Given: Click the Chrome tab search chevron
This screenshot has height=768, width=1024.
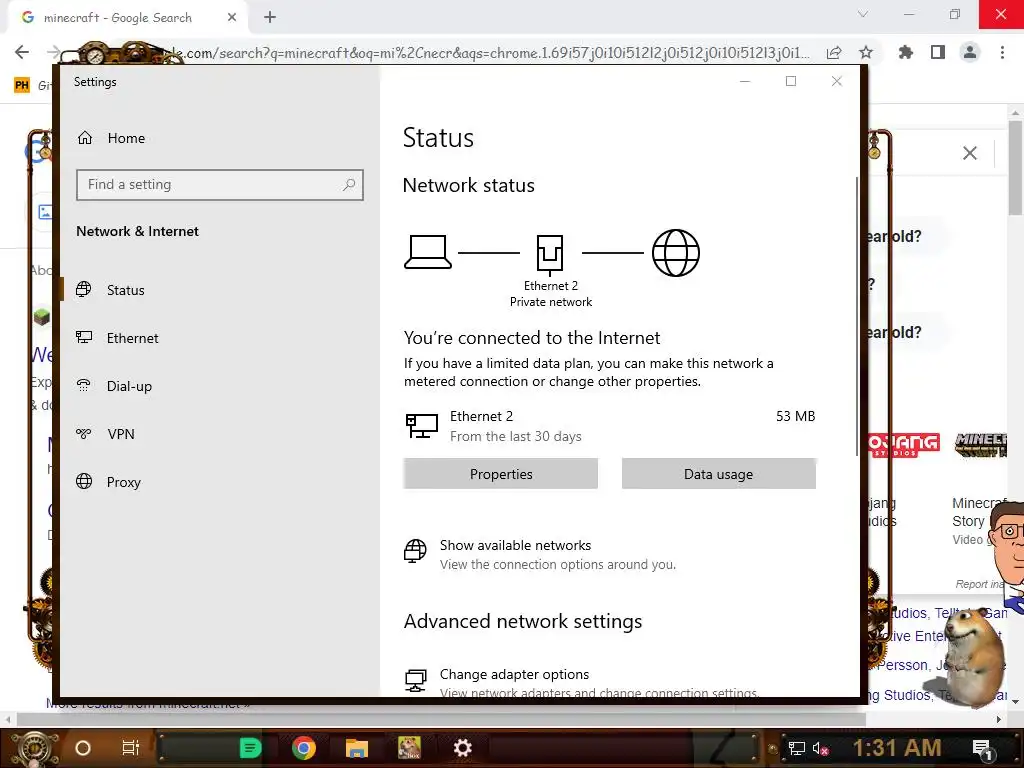Looking at the screenshot, I should click(863, 14).
